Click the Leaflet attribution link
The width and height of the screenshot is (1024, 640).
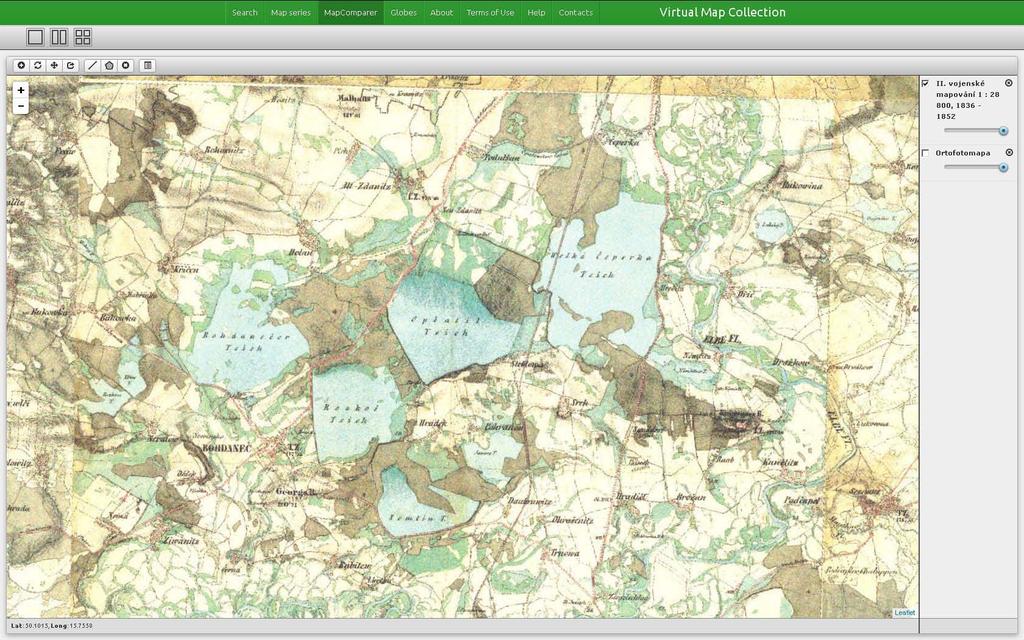pos(904,613)
